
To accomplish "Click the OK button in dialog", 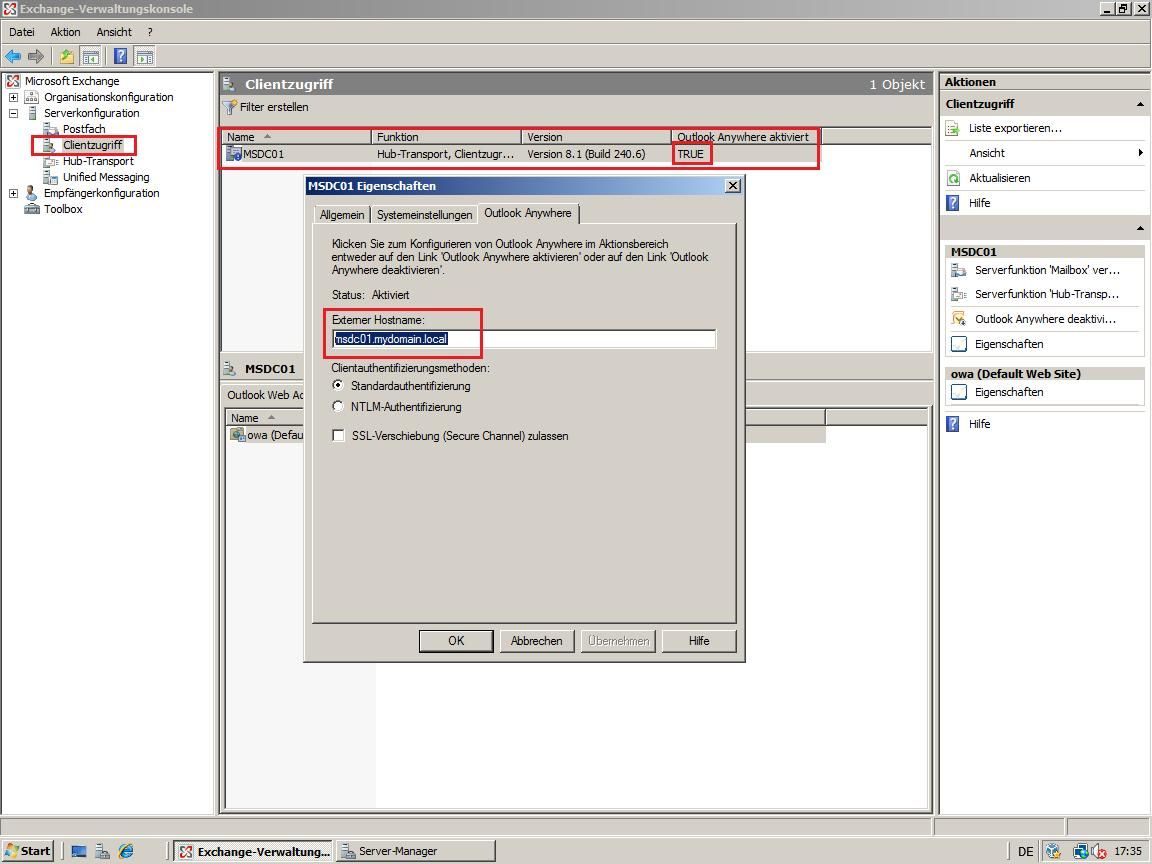I will [x=456, y=641].
